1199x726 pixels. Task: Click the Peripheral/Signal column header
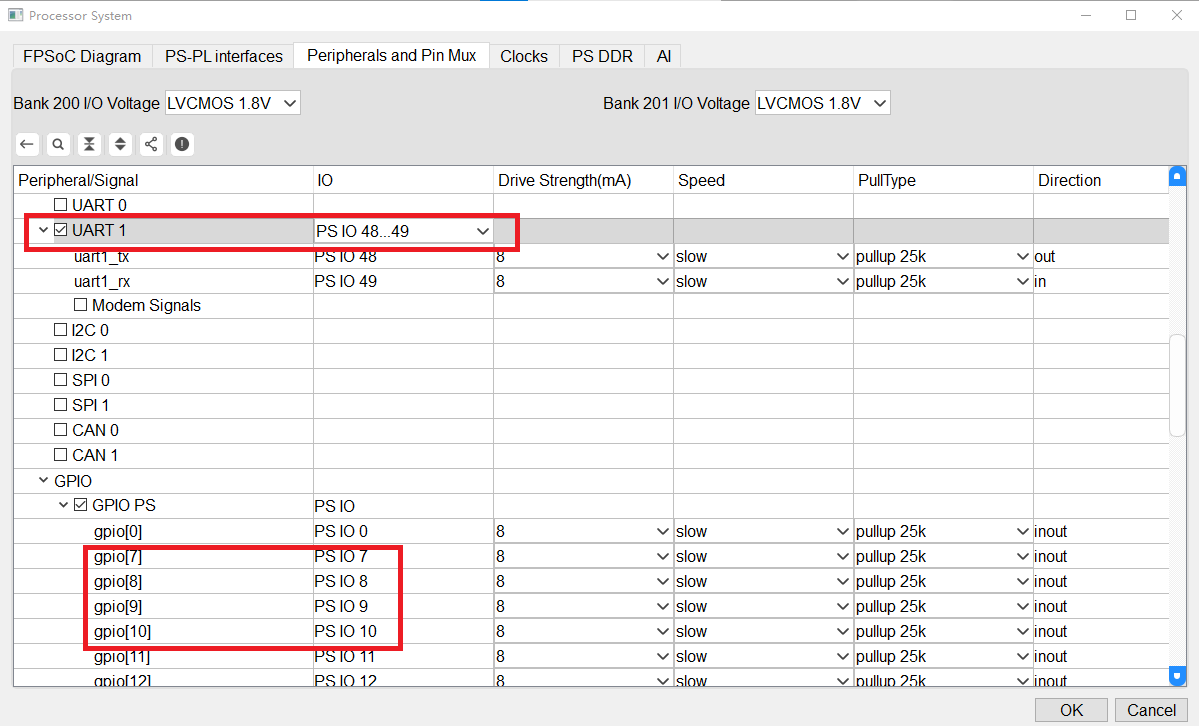[164, 181]
